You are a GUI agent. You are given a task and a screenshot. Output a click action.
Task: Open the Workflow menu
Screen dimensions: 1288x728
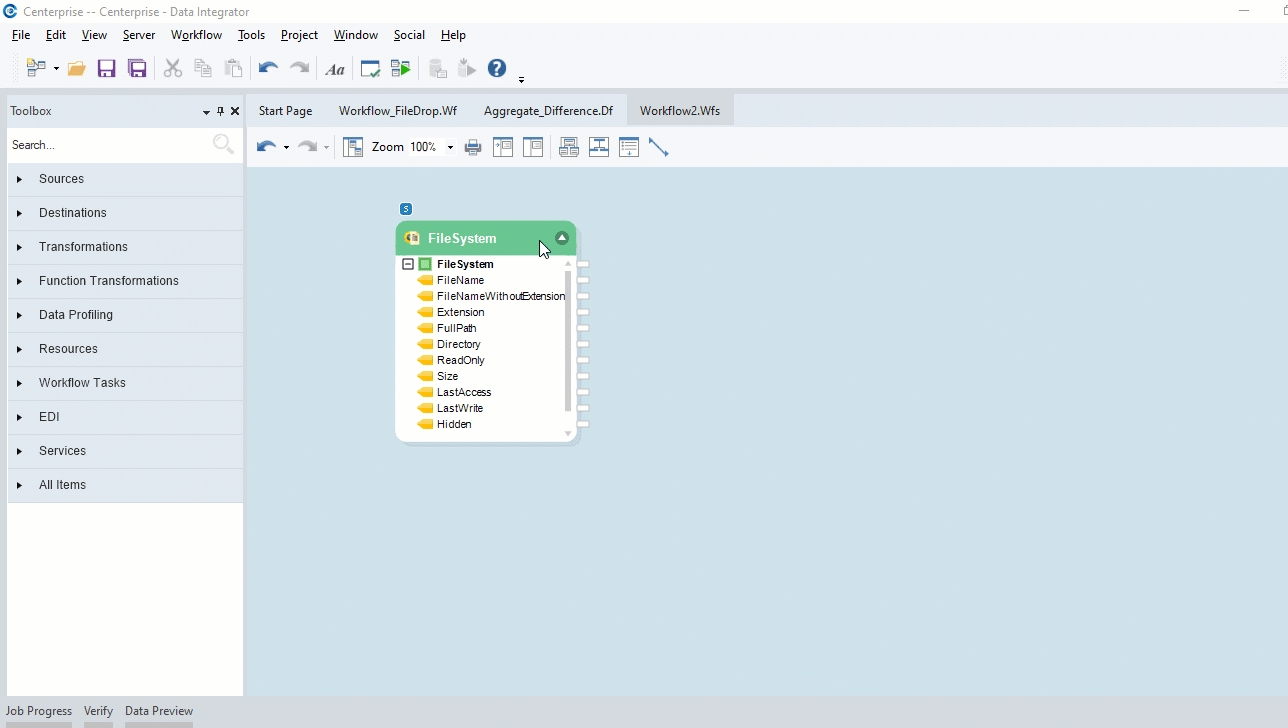pyautogui.click(x=196, y=35)
